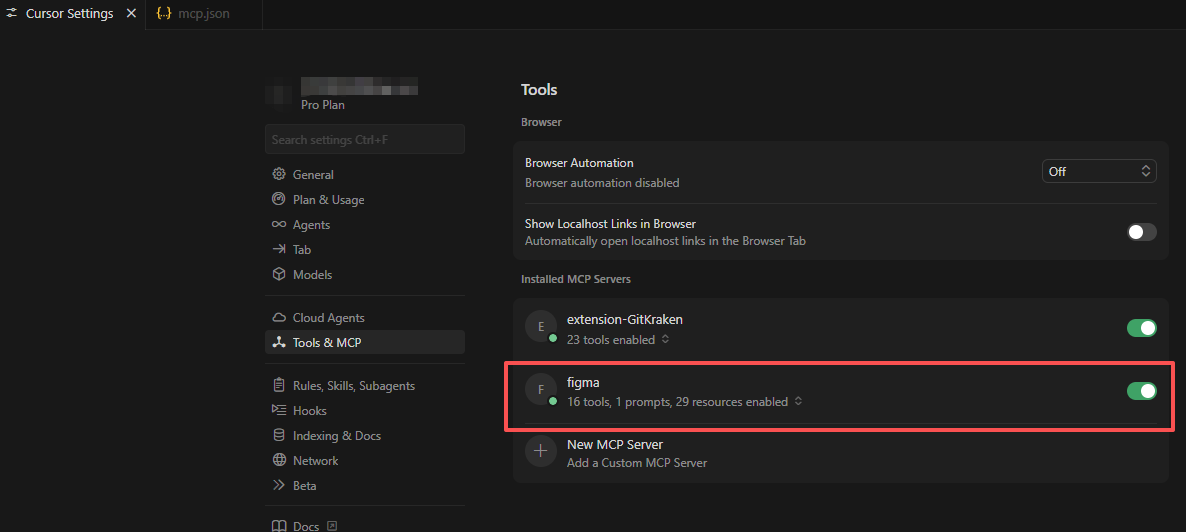Click the Beta double-chevron icon
The height and width of the screenshot is (532, 1186).
point(278,485)
